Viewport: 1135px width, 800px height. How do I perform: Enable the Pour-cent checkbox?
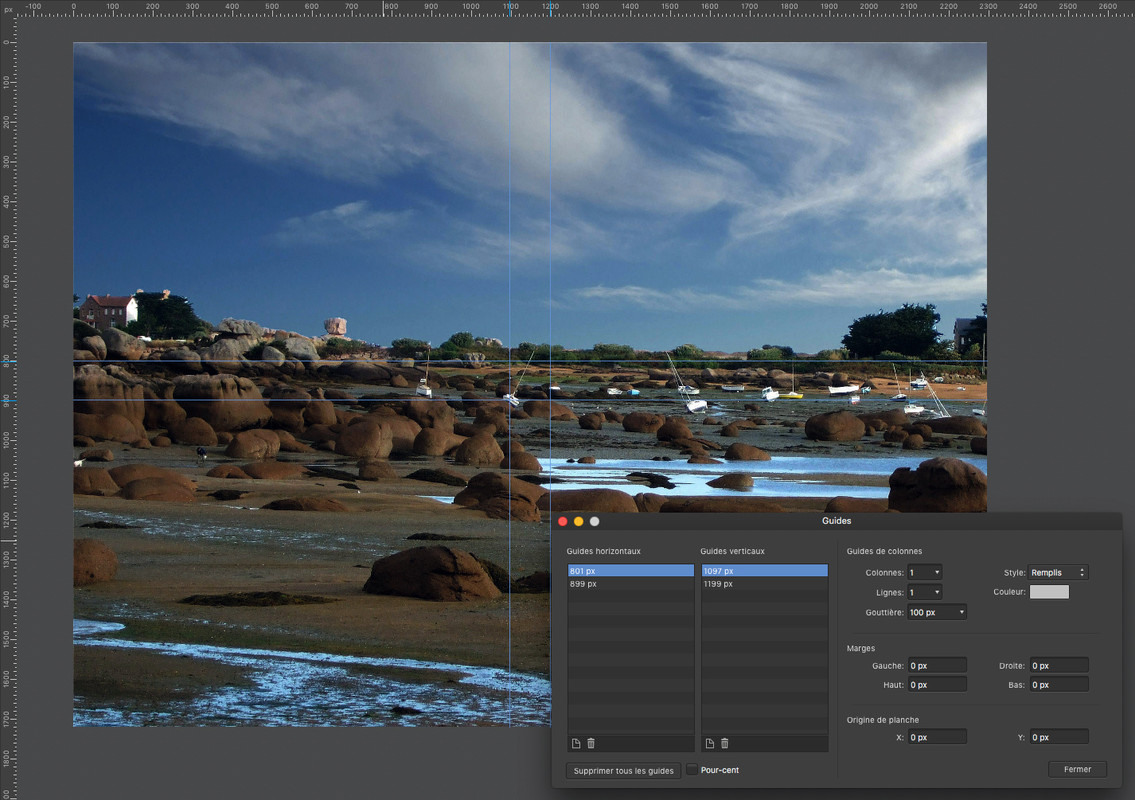[692, 770]
